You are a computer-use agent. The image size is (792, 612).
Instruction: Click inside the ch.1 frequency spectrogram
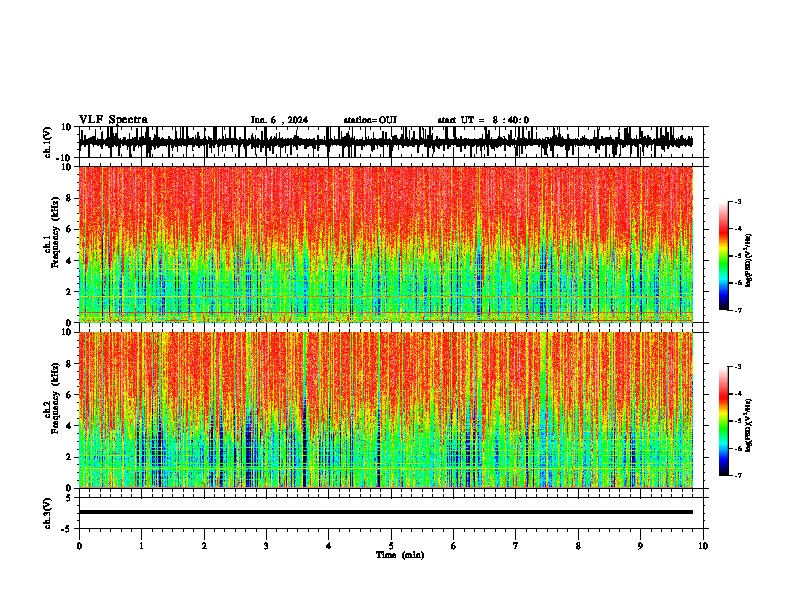[385, 244]
